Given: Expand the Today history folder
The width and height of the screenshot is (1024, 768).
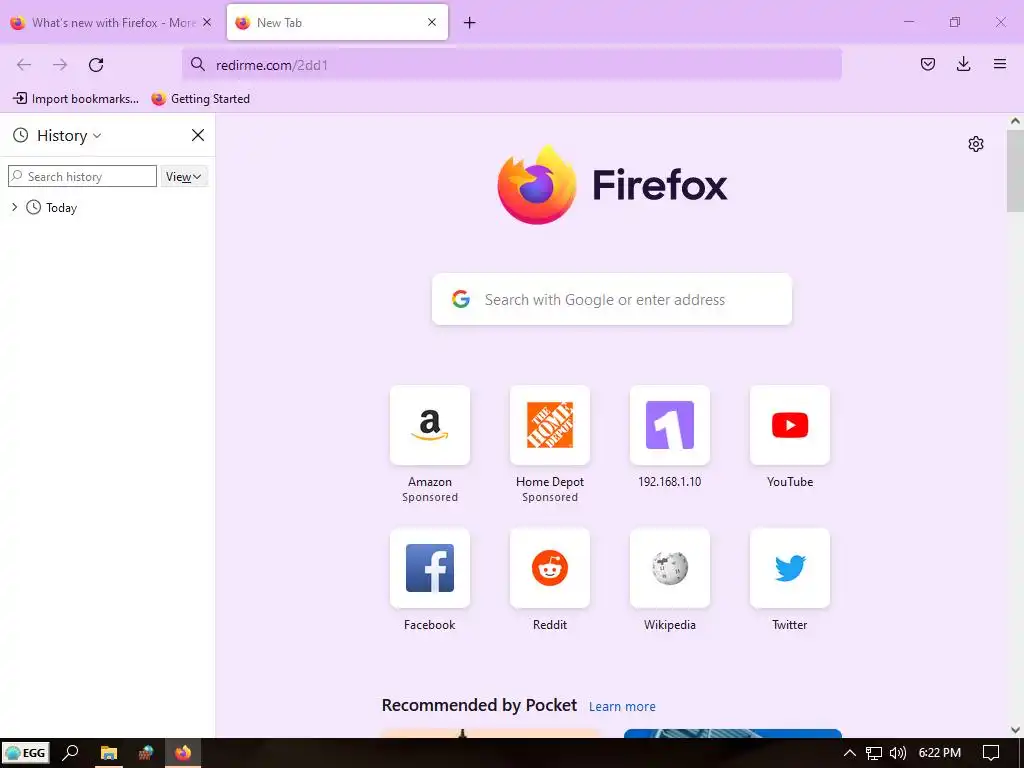Looking at the screenshot, I should pyautogui.click(x=14, y=207).
